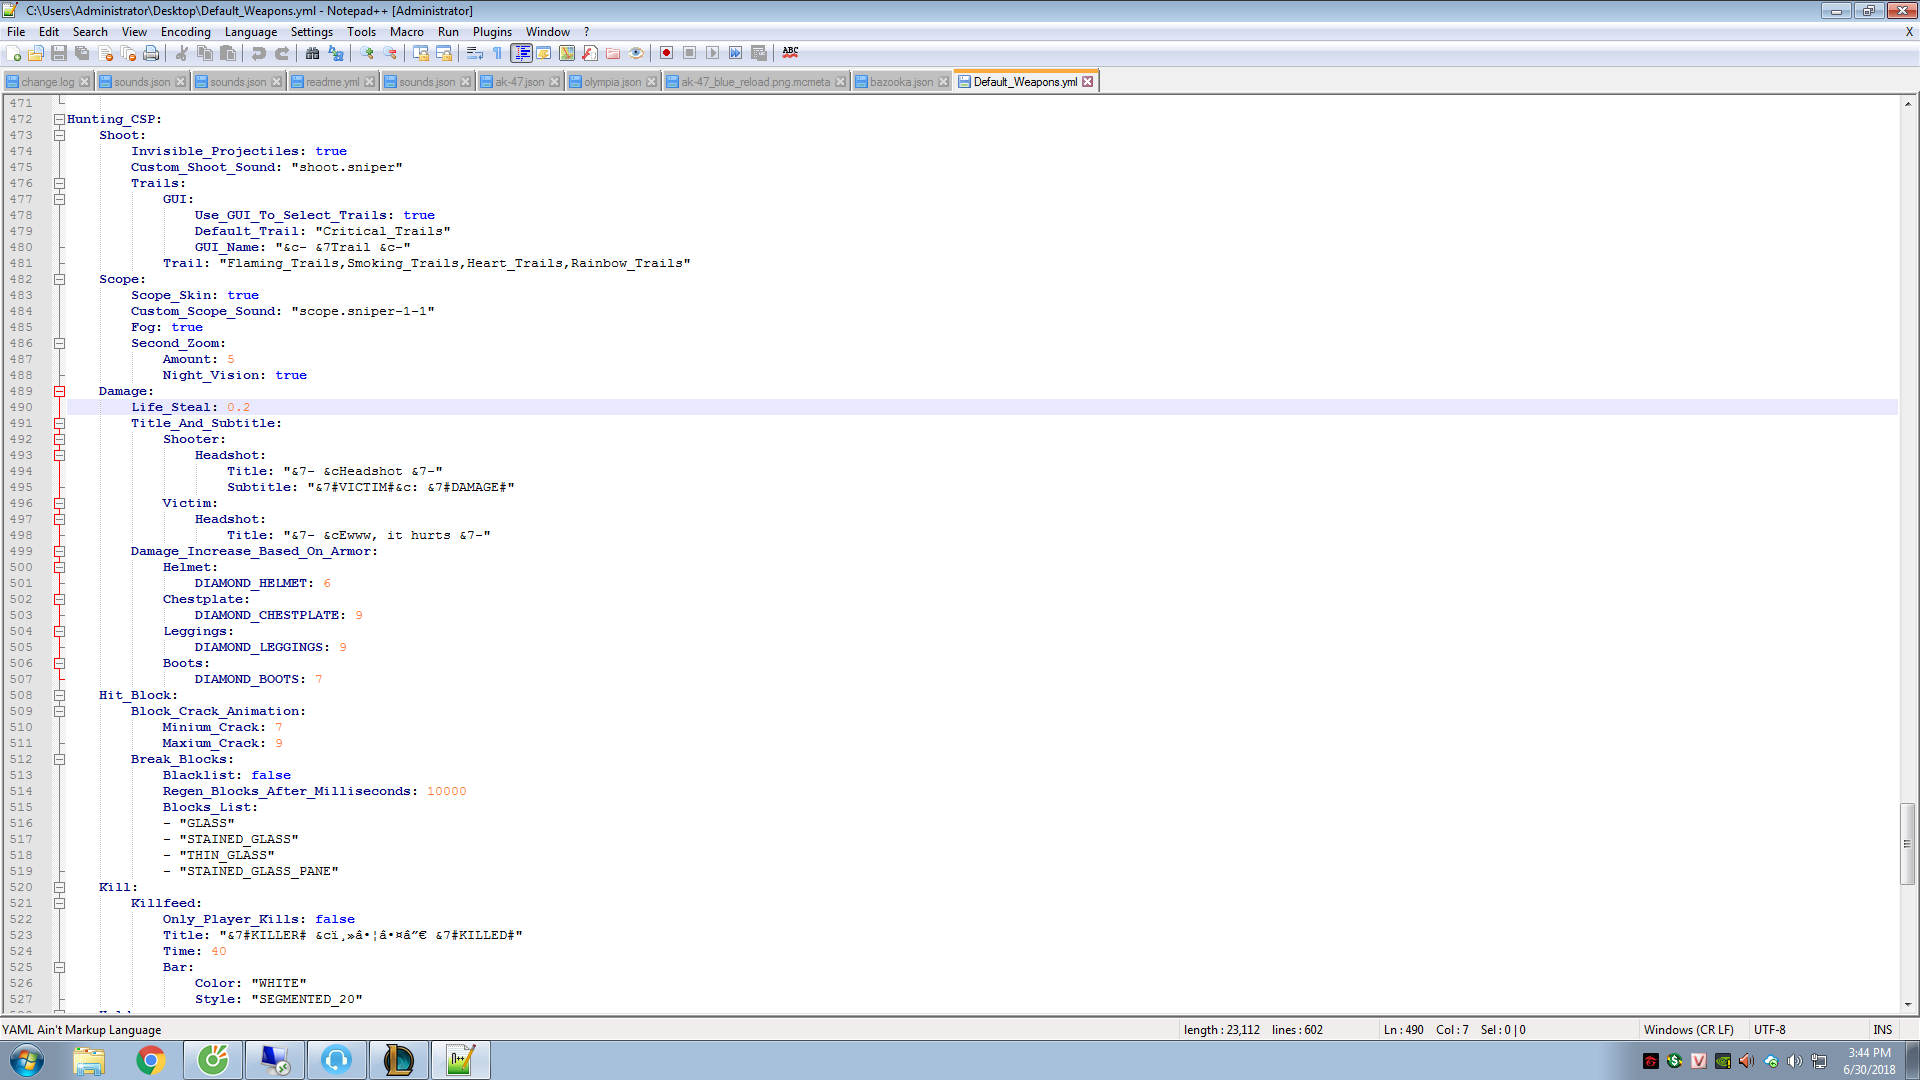Toggle the Indent Guide toolbar button
Screen dimensions: 1920x1080
(521, 53)
